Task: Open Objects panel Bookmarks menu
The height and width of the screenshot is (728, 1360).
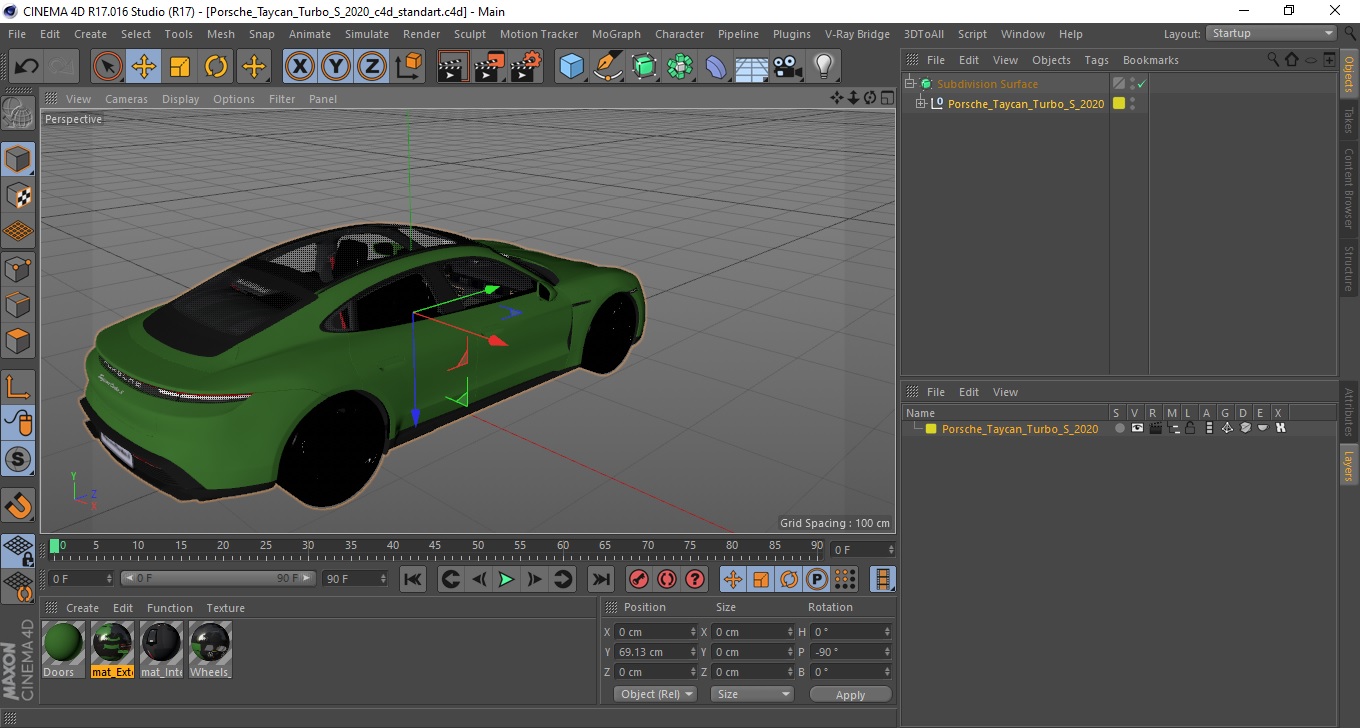Action: click(x=1151, y=60)
